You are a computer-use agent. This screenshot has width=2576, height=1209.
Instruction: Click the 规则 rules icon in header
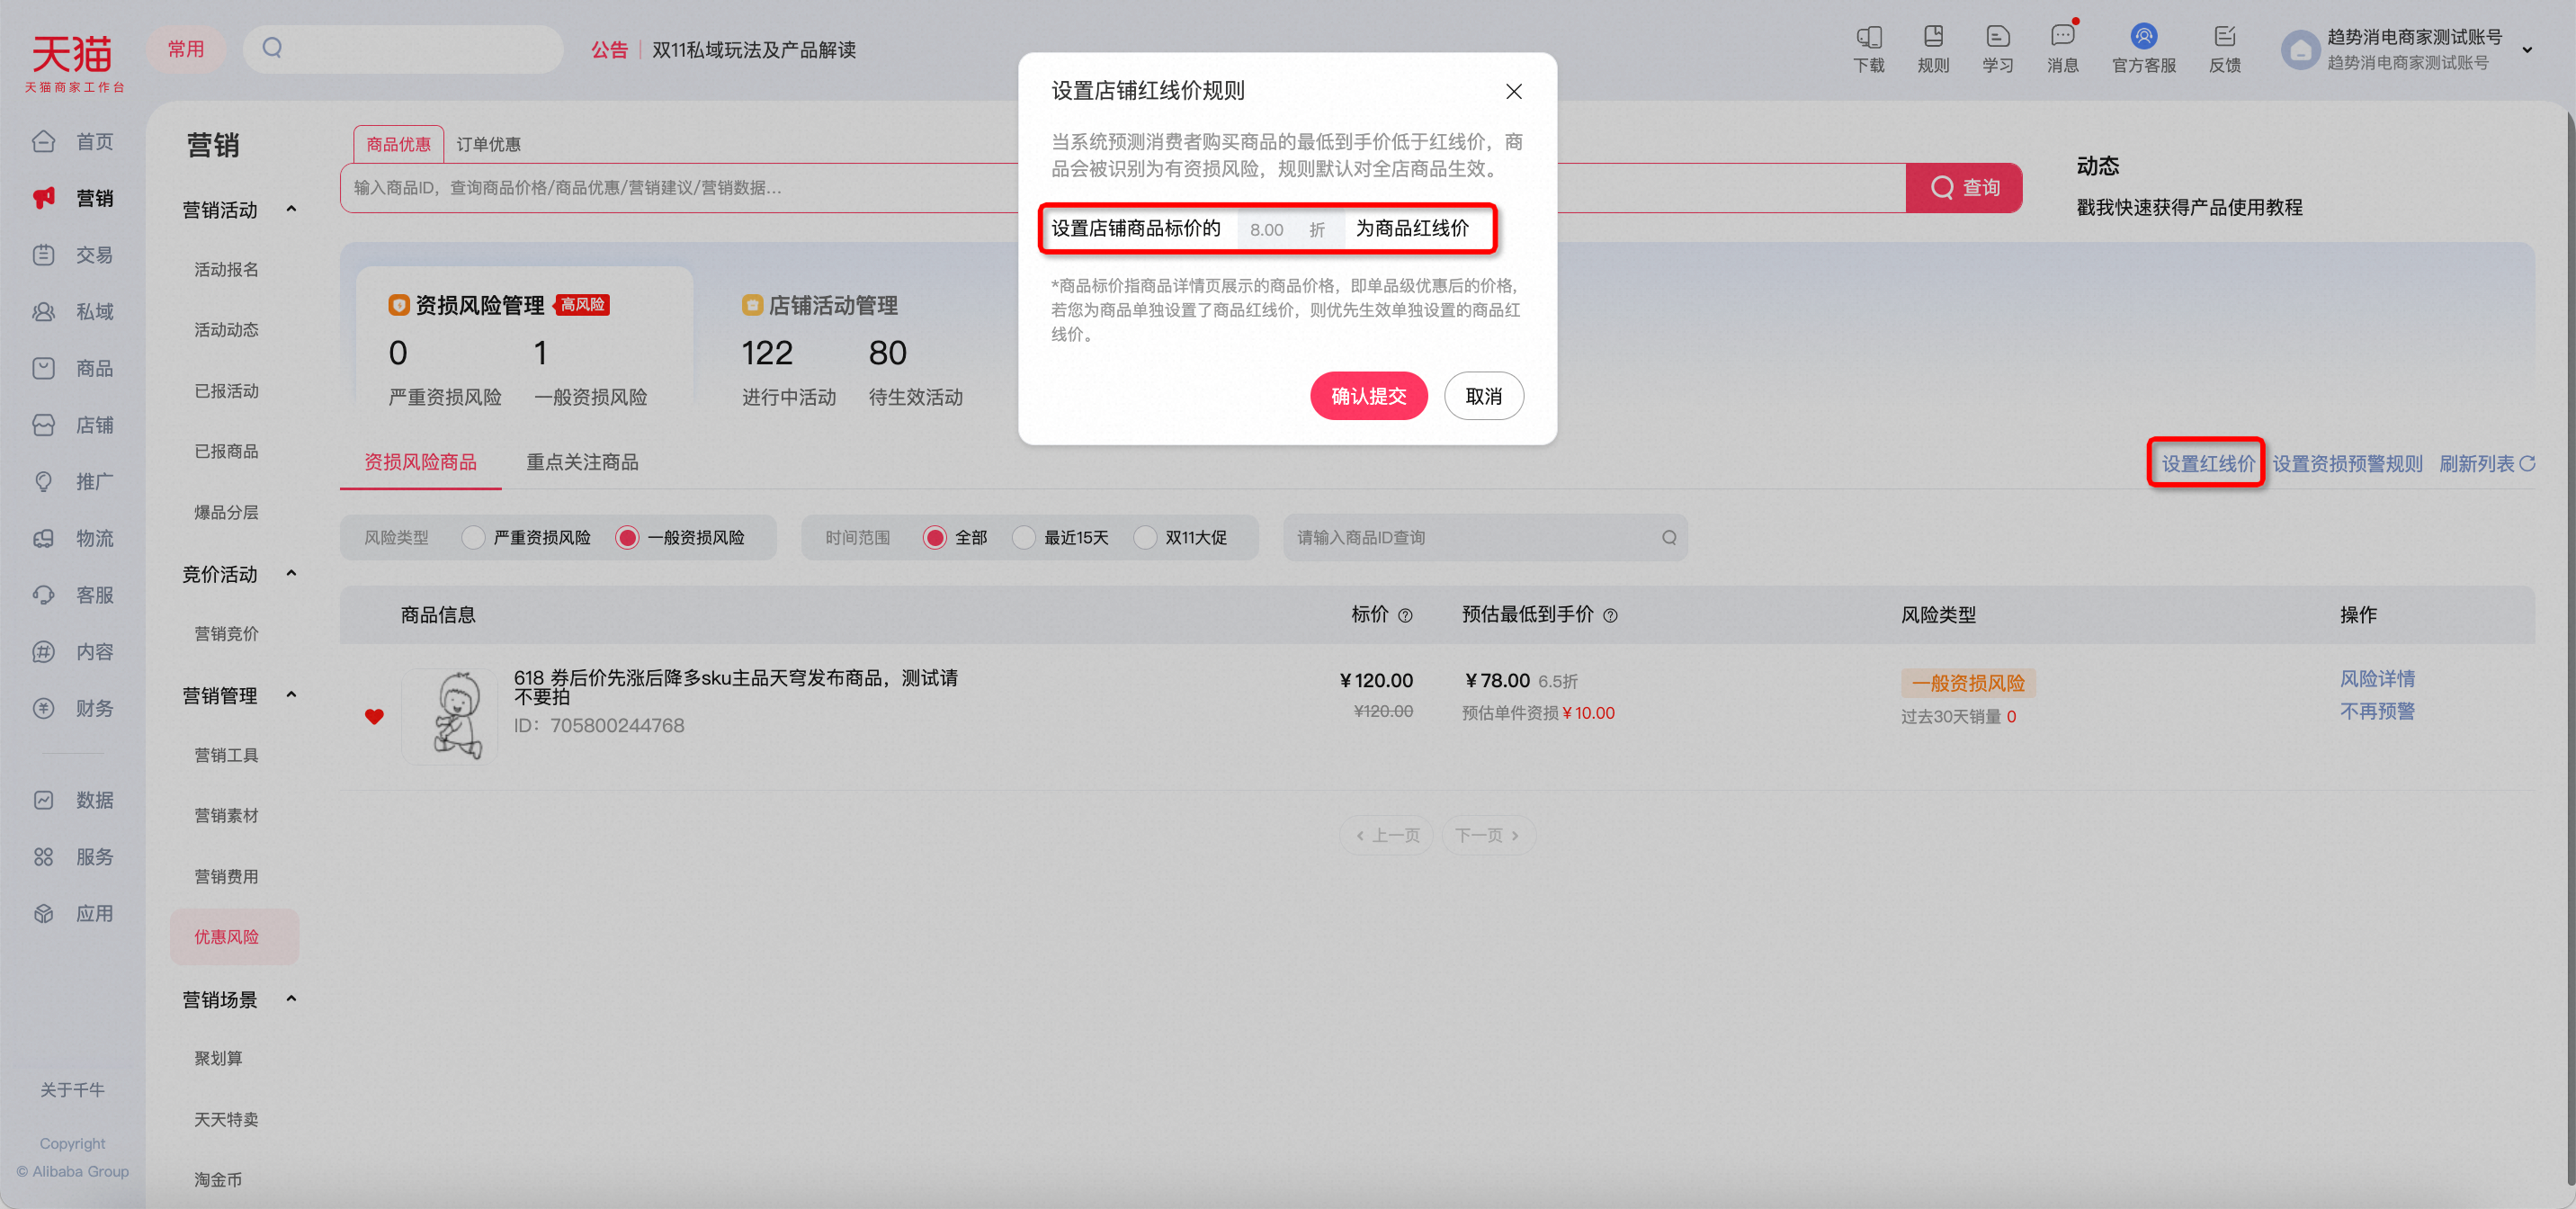[1933, 37]
